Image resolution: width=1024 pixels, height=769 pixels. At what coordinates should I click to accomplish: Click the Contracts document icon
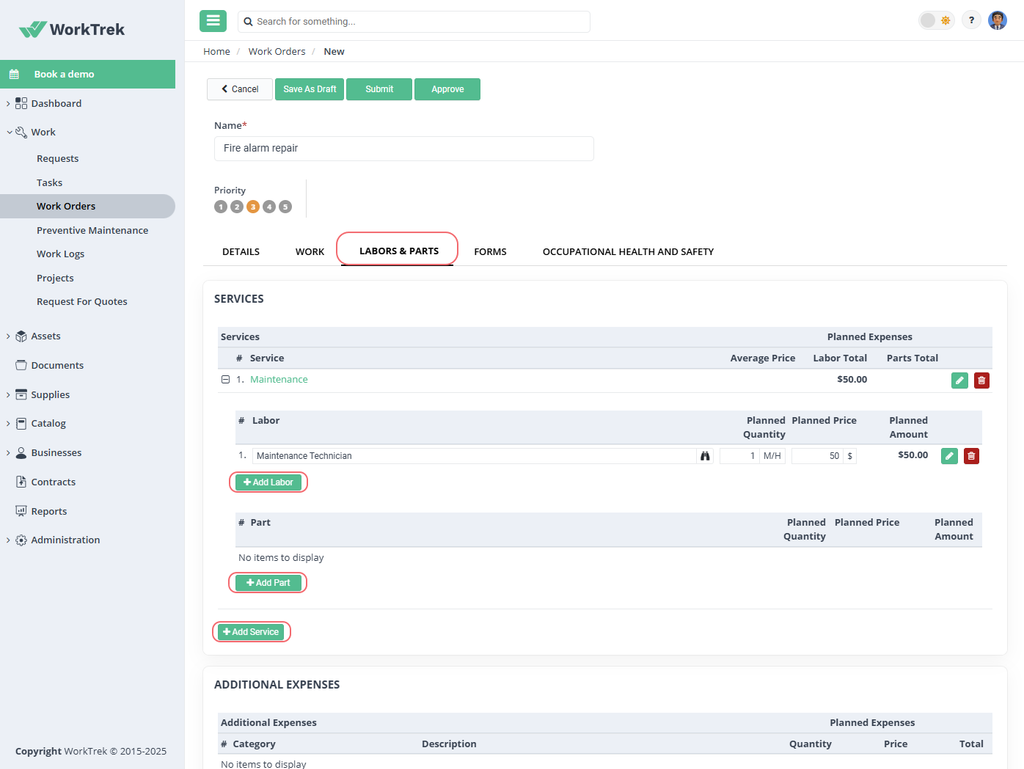pos(21,482)
